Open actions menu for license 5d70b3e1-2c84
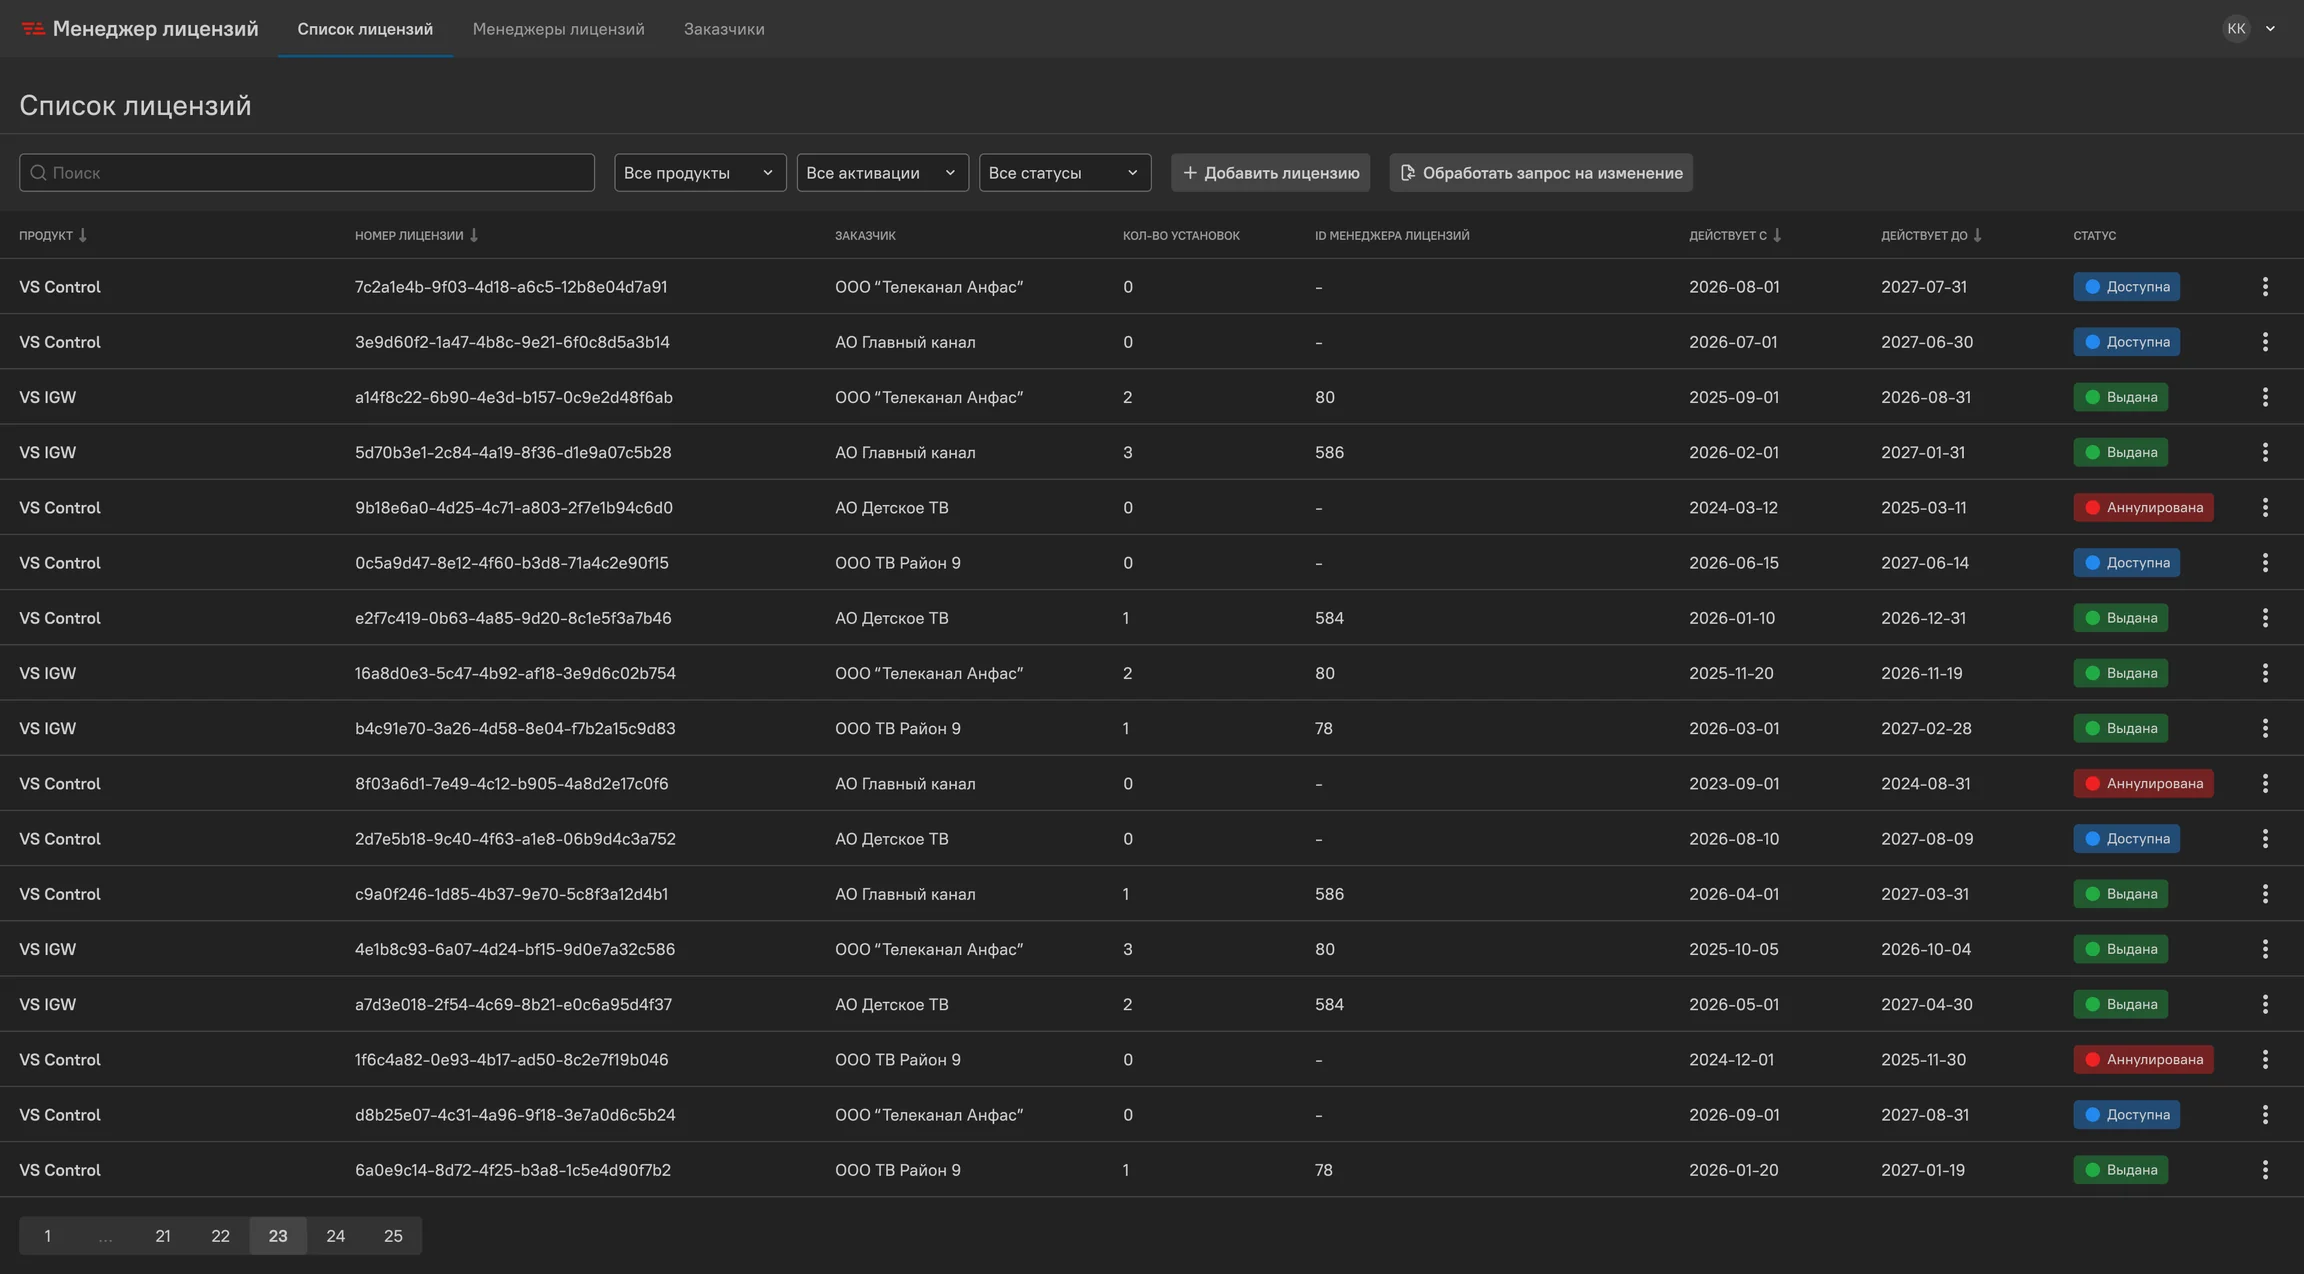2304x1274 pixels. (x=2265, y=452)
